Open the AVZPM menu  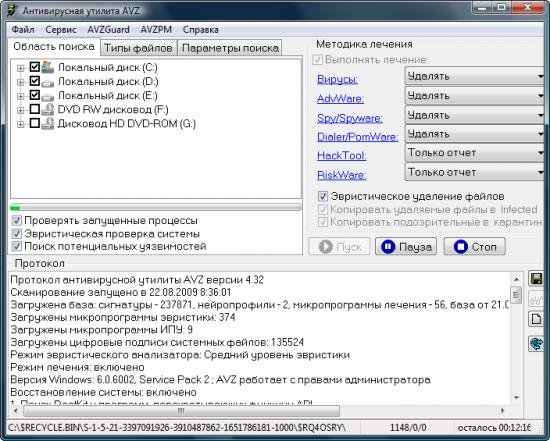pyautogui.click(x=156, y=29)
